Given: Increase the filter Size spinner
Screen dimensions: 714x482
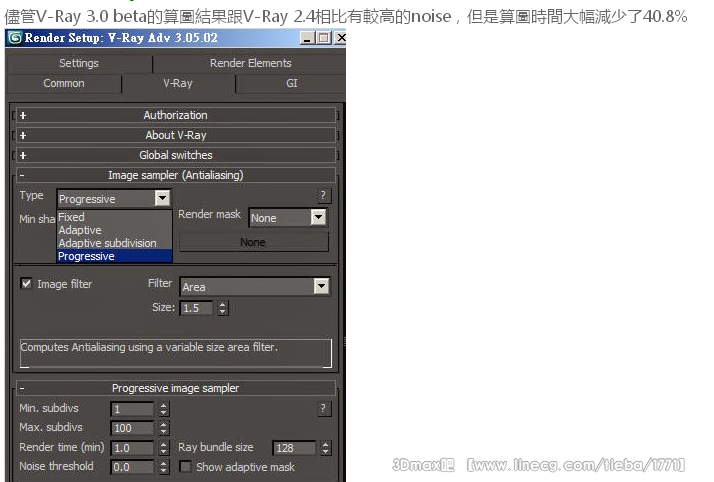Looking at the screenshot, I should (x=222, y=304).
